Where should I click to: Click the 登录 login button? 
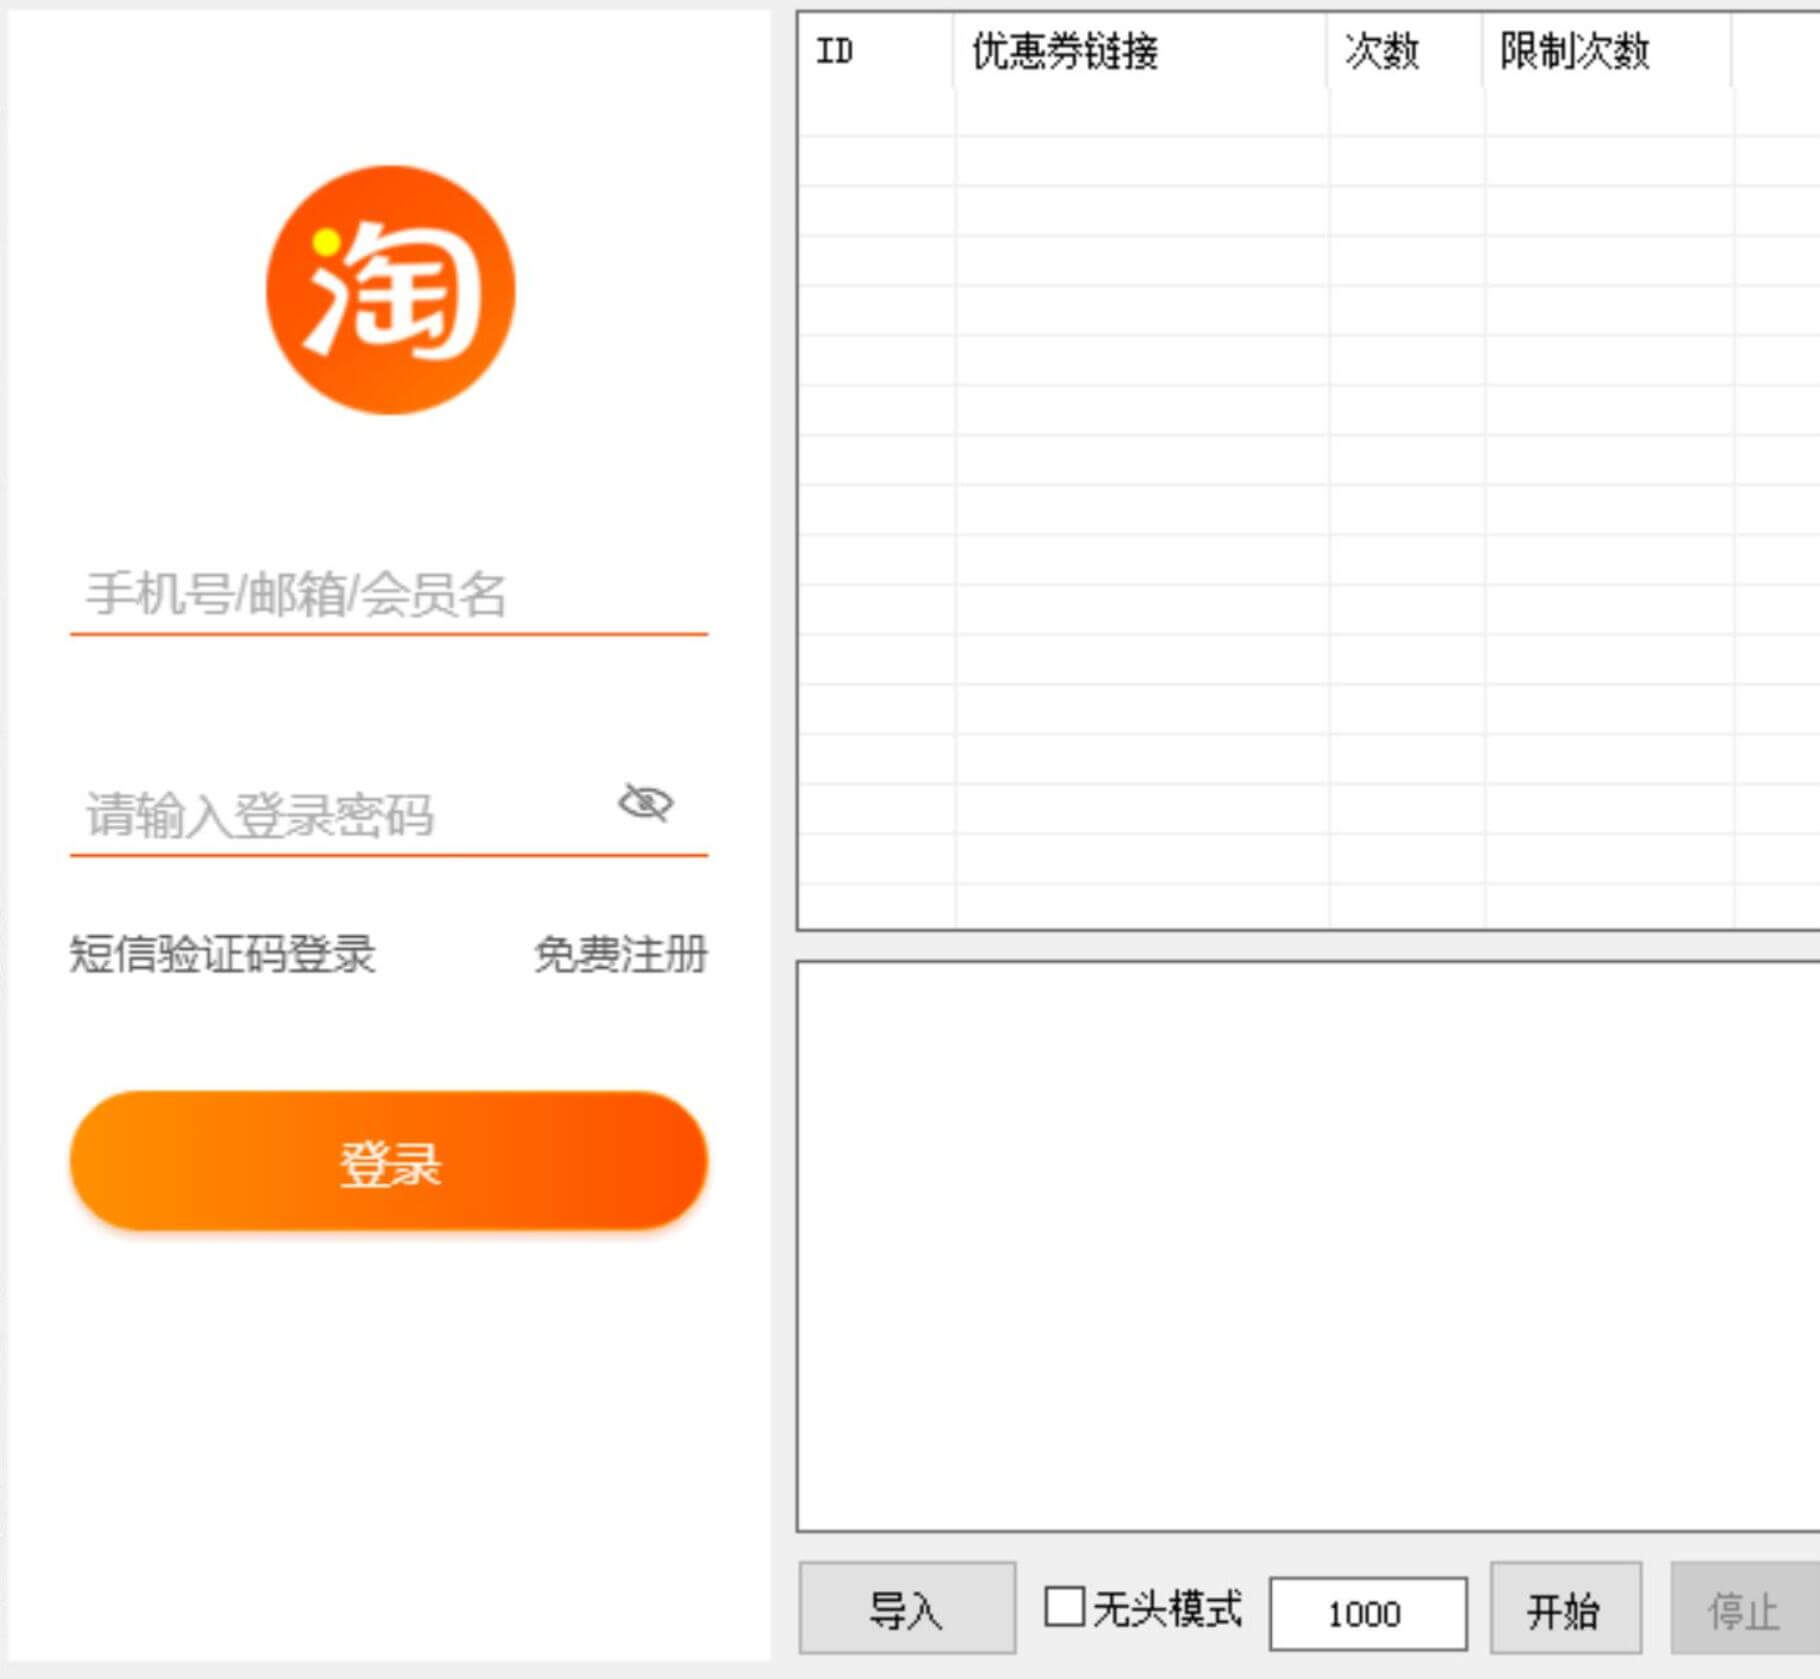(x=390, y=1162)
